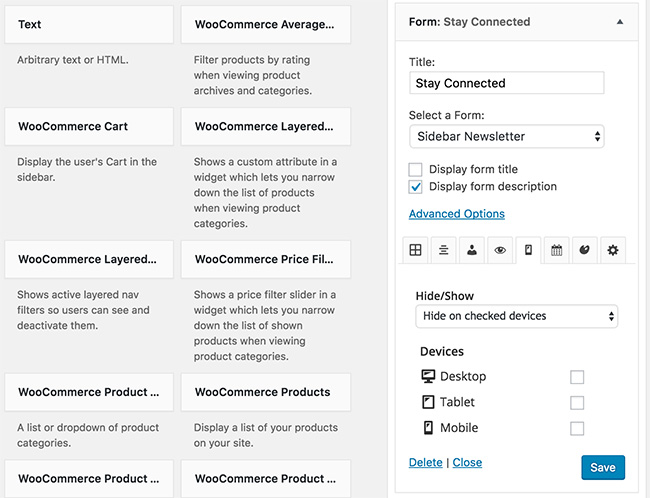Image resolution: width=650 pixels, height=498 pixels.
Task: Open the settings gear tab icon
Action: click(x=613, y=250)
